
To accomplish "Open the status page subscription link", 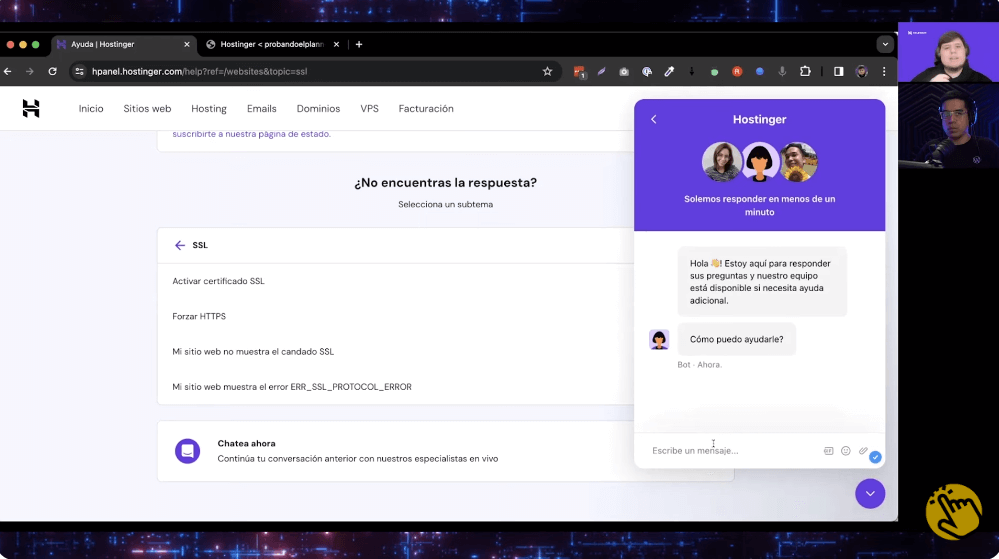I will pos(252,134).
